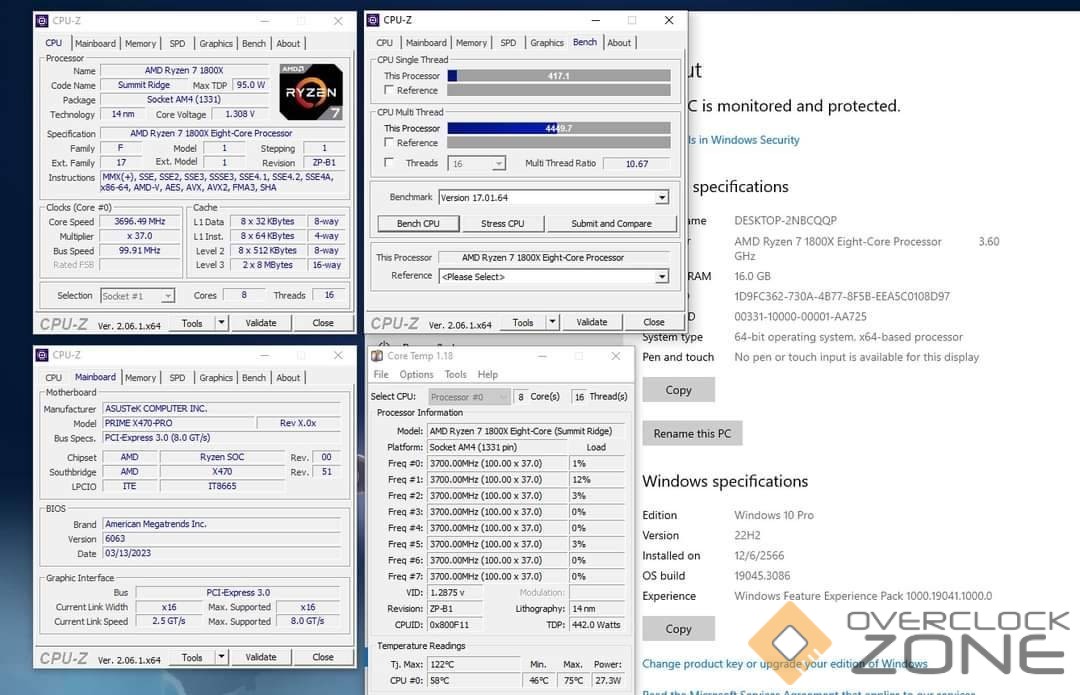This screenshot has width=1080, height=695.
Task: Open the About tab in the Bench window
Action: point(619,43)
